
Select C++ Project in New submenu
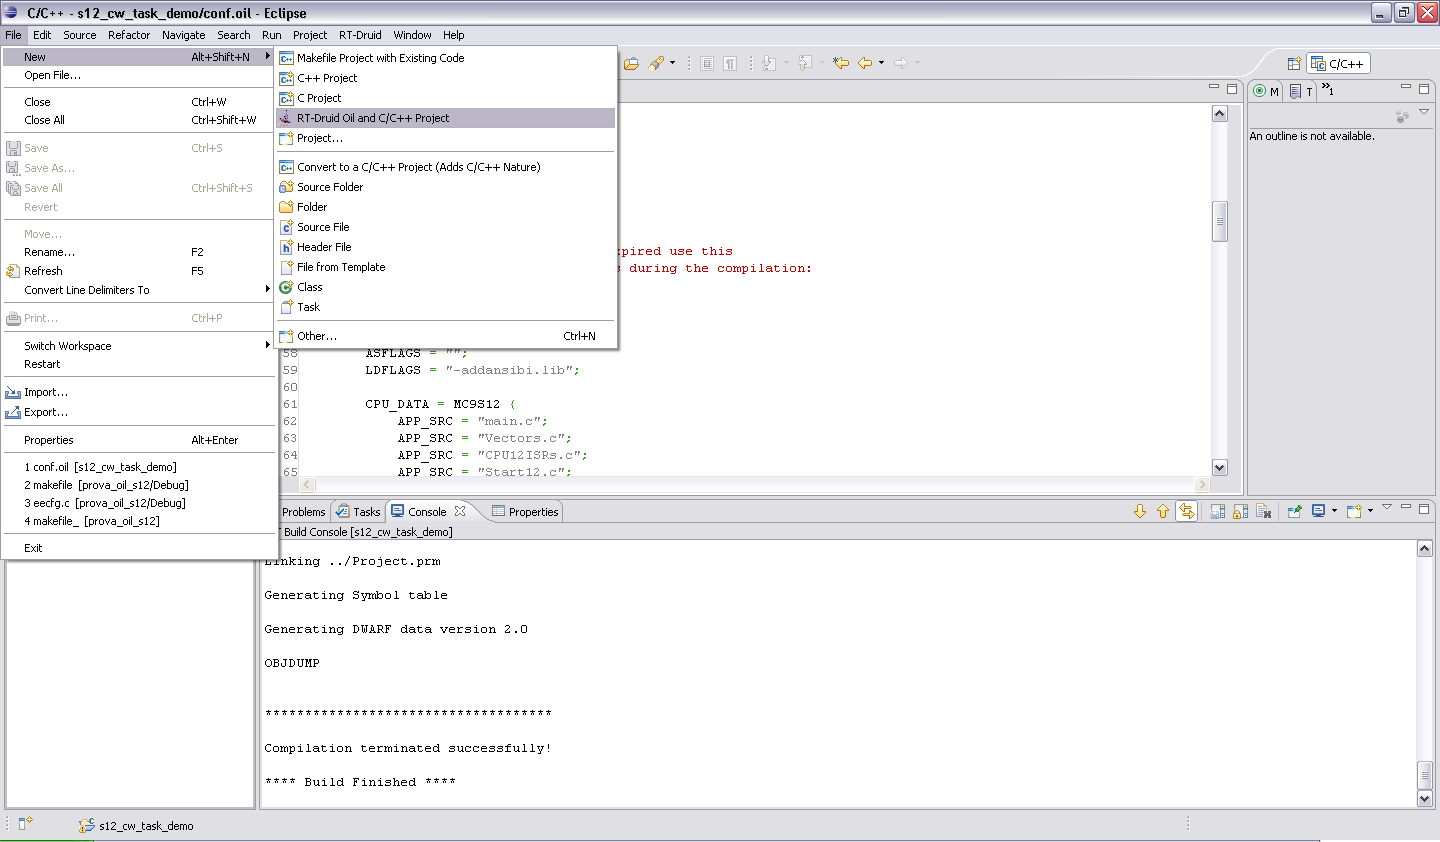446,78
